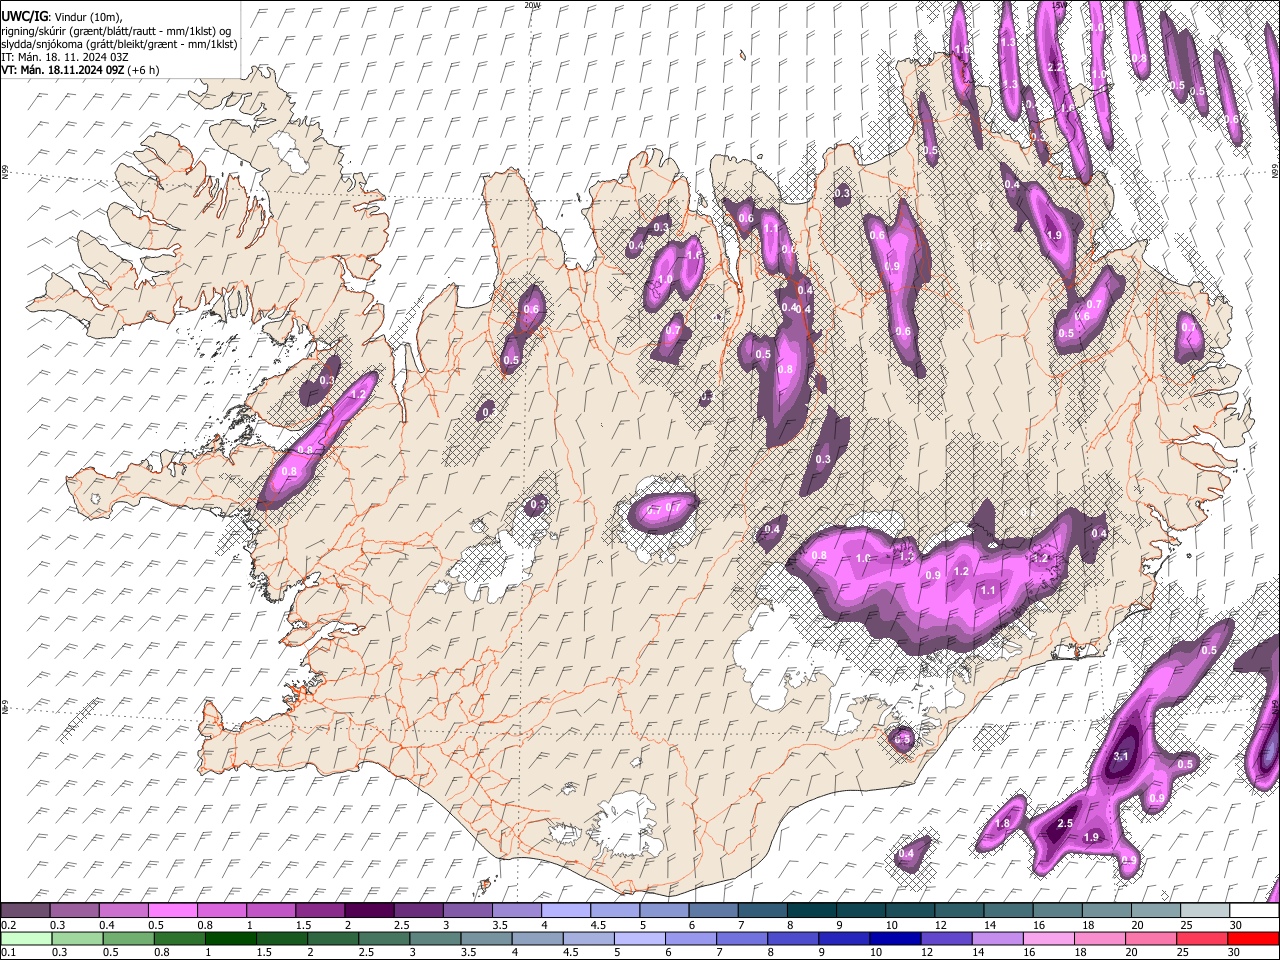Click the '4.5' label in the lower legend row
The image size is (1280, 960).
point(571,952)
